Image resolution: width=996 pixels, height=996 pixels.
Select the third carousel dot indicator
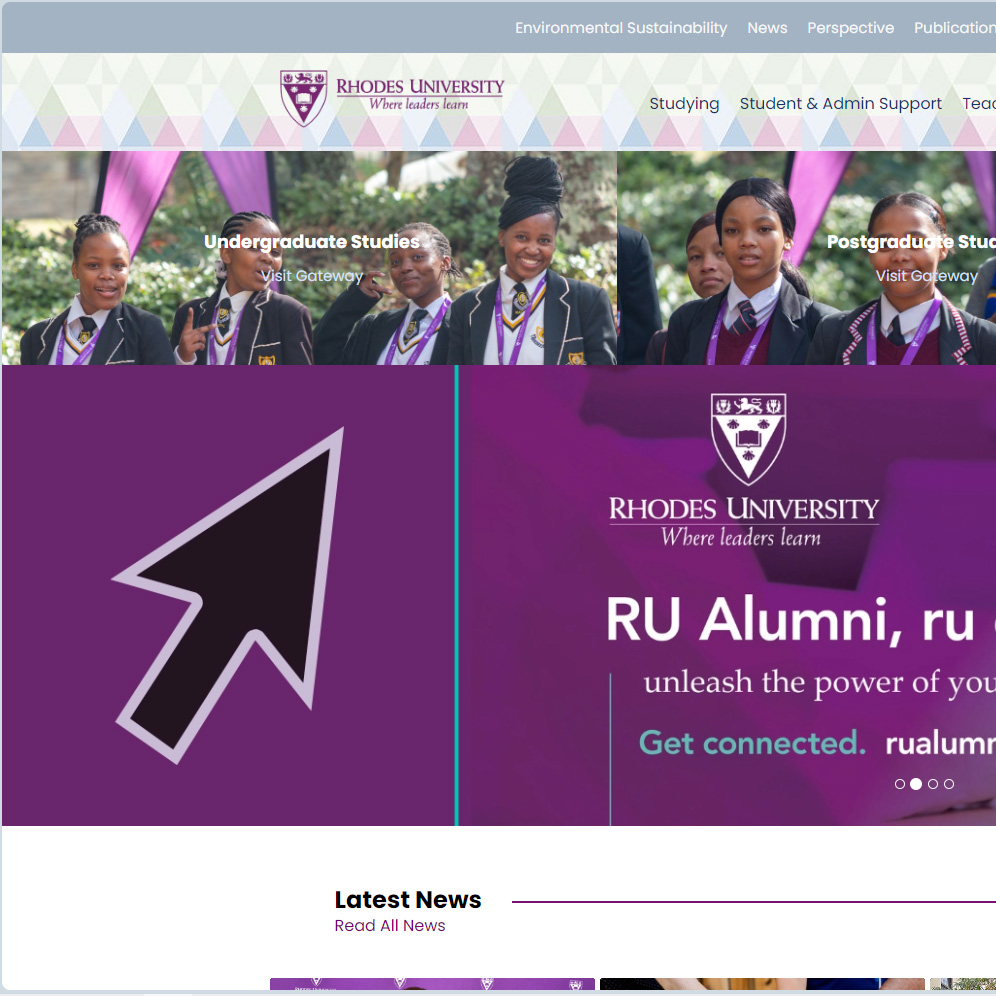(x=932, y=784)
